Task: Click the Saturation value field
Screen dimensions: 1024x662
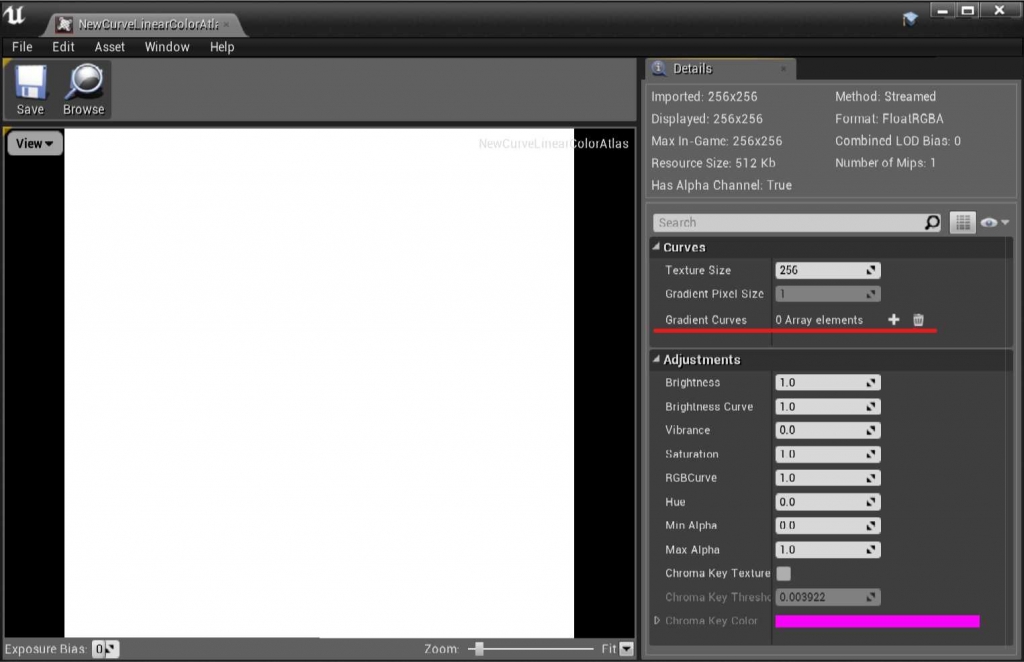Action: pyautogui.click(x=827, y=454)
